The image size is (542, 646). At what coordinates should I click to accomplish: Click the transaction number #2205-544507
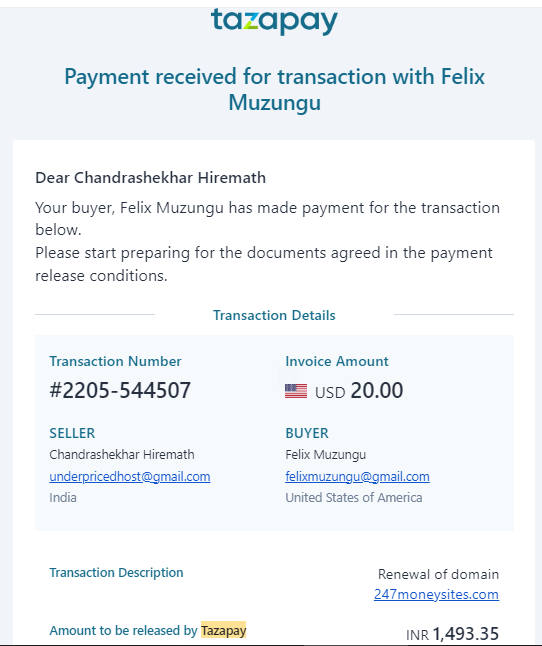[x=120, y=390]
